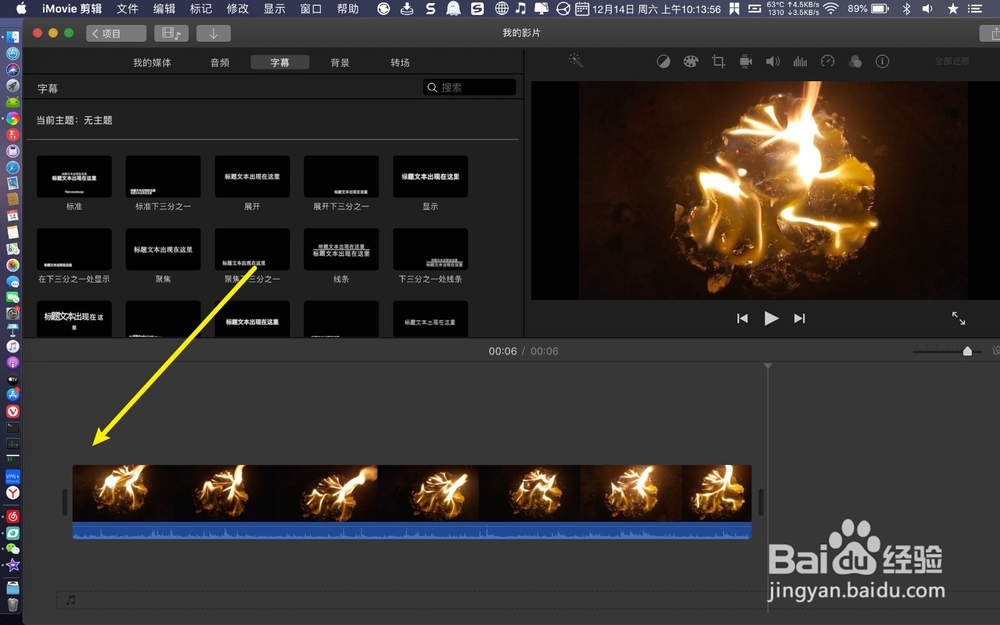The height and width of the screenshot is (625, 1000).
Task: Open Launchpad rocket from the Dock
Action: [x=13, y=86]
